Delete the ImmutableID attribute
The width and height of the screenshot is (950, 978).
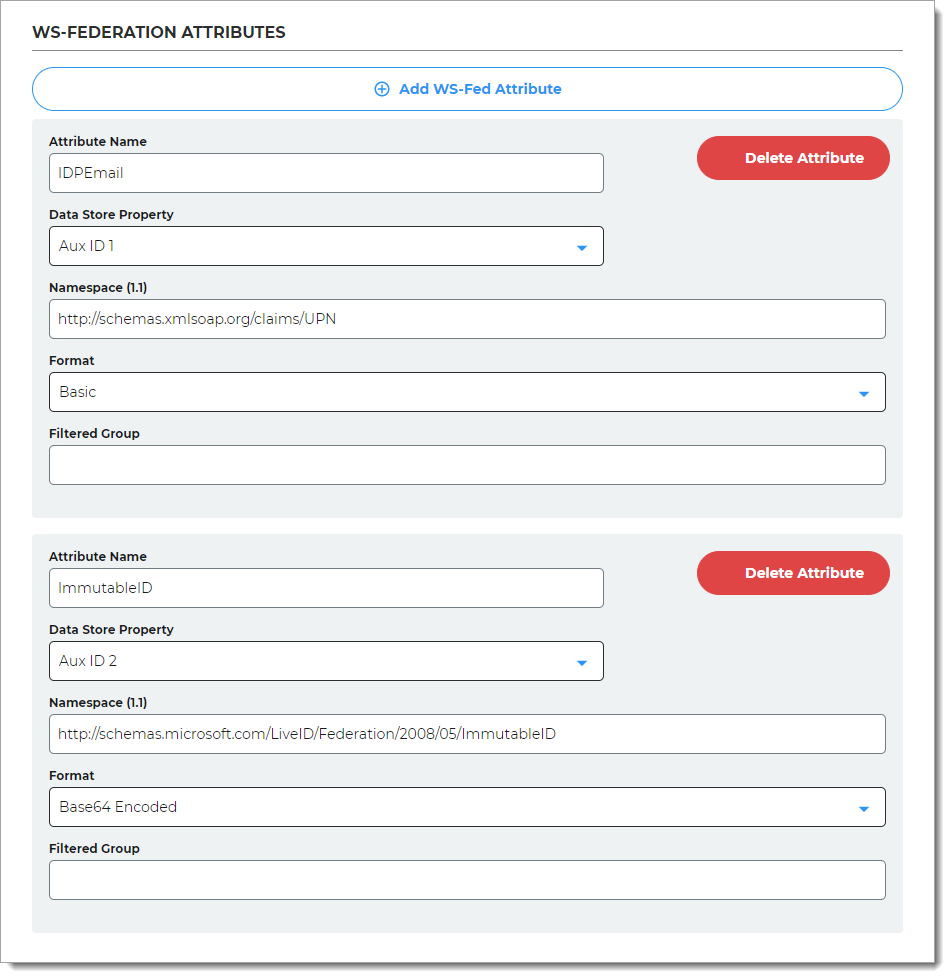pos(793,573)
